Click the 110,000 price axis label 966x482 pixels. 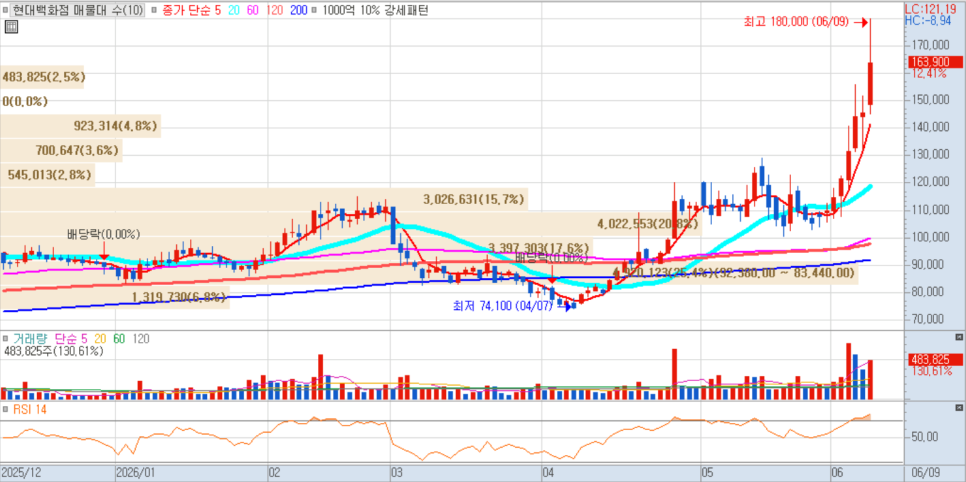point(930,210)
